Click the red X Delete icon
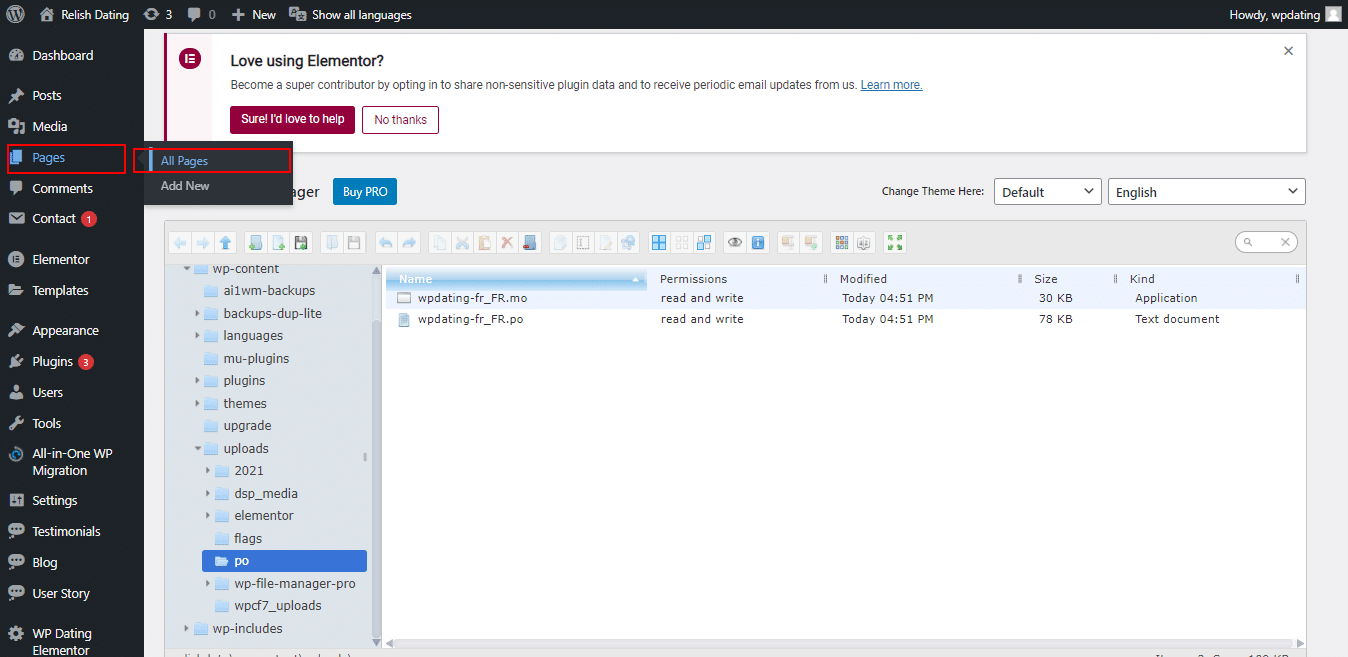Image resolution: width=1348 pixels, height=657 pixels. click(x=507, y=242)
